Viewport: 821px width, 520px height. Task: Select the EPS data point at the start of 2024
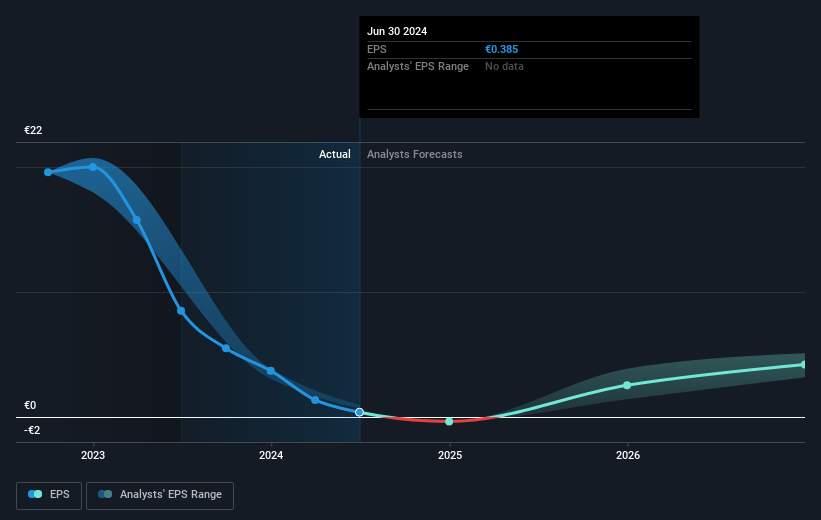[271, 371]
